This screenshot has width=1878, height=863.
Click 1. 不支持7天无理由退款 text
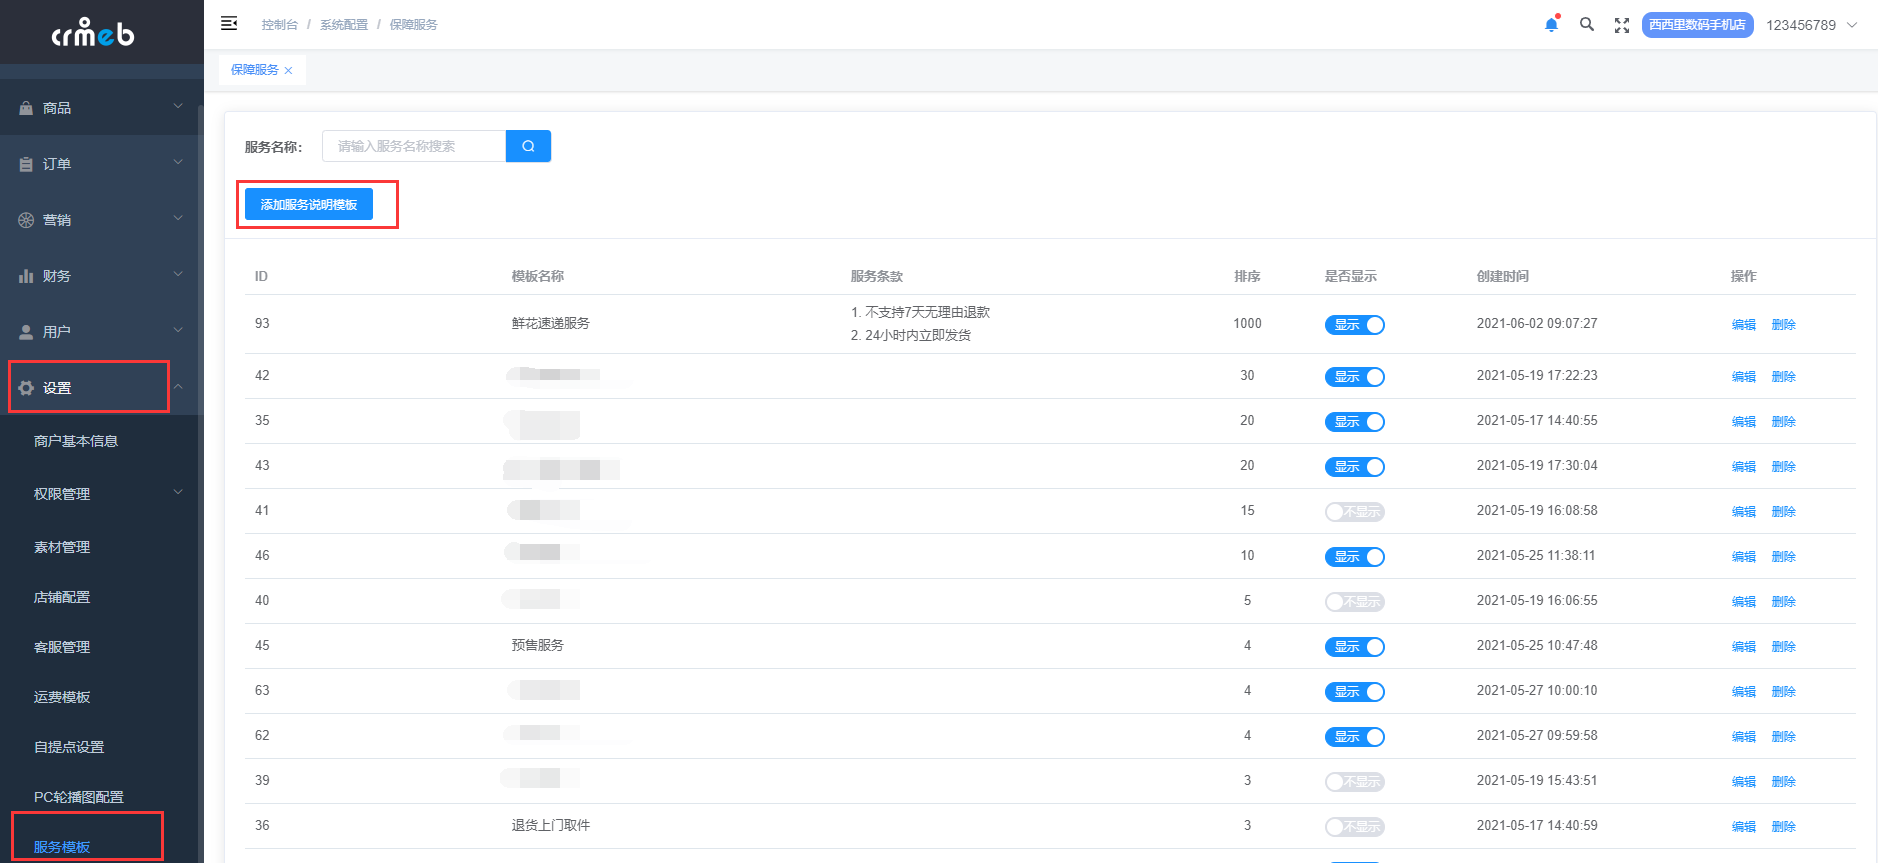click(920, 312)
